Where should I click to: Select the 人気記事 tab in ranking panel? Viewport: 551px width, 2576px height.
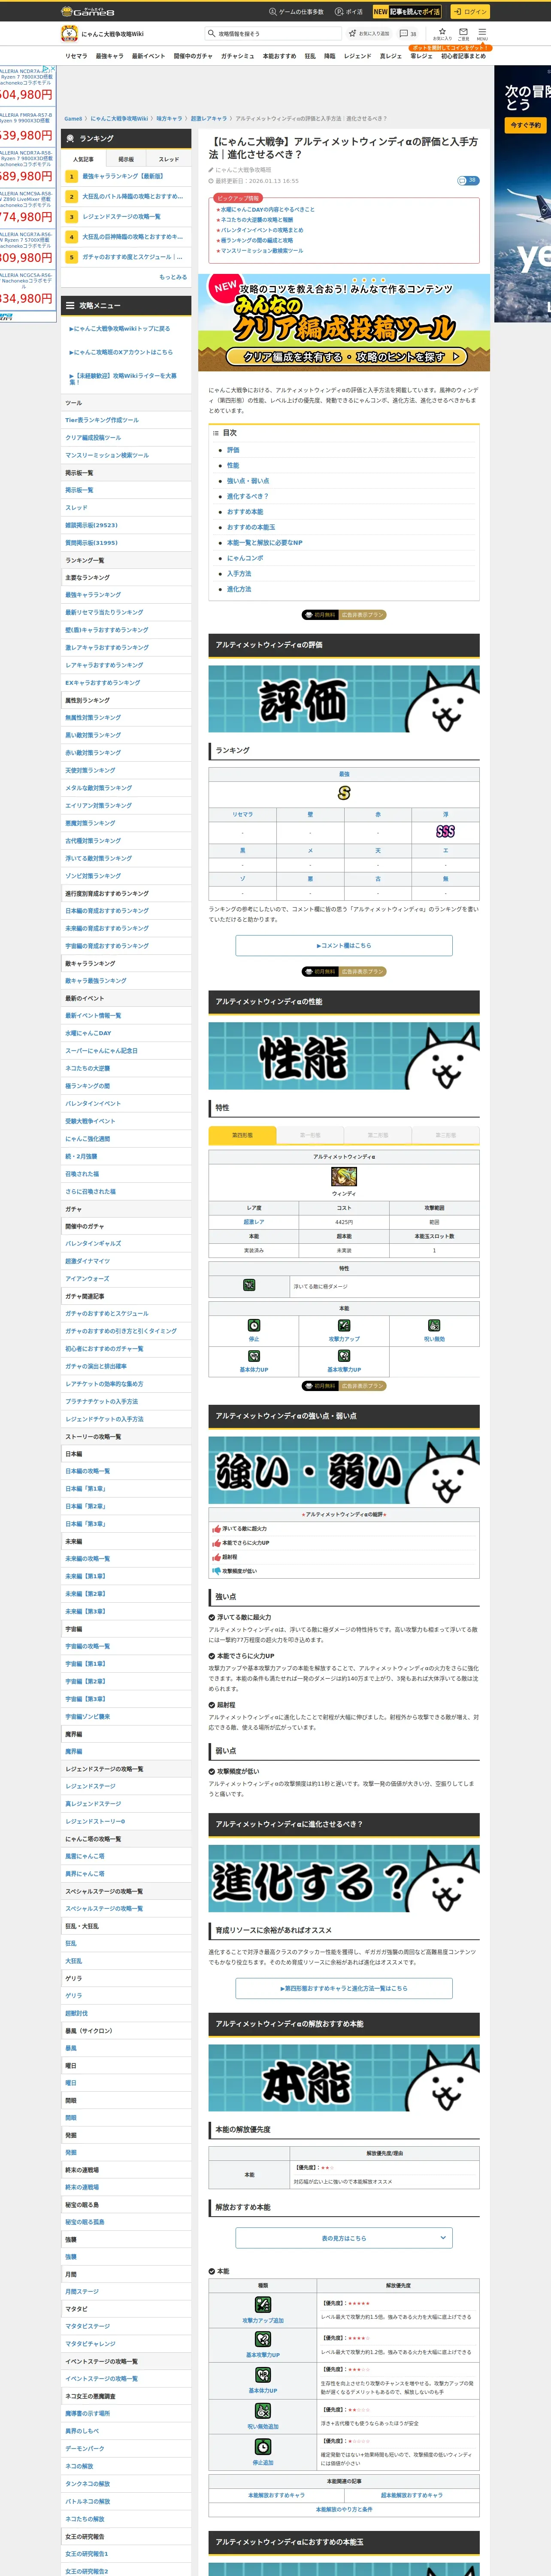83,159
